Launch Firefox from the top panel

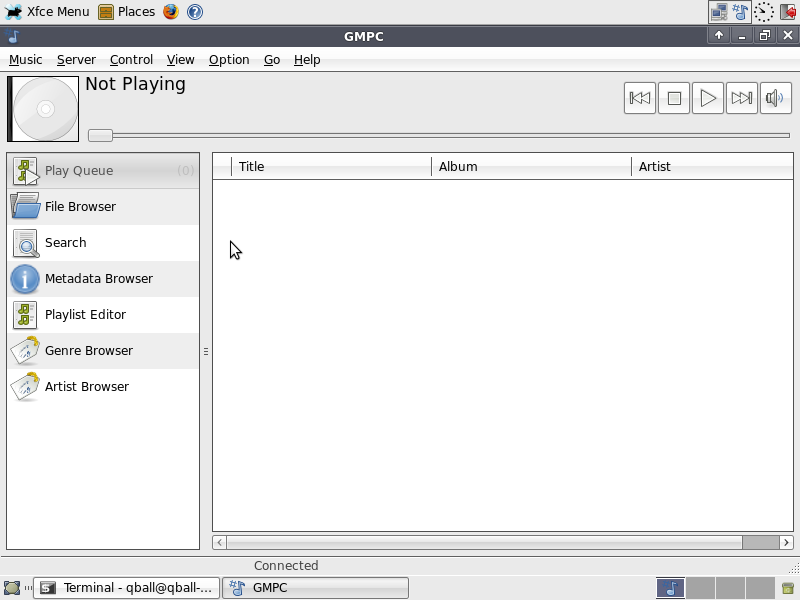tap(171, 12)
